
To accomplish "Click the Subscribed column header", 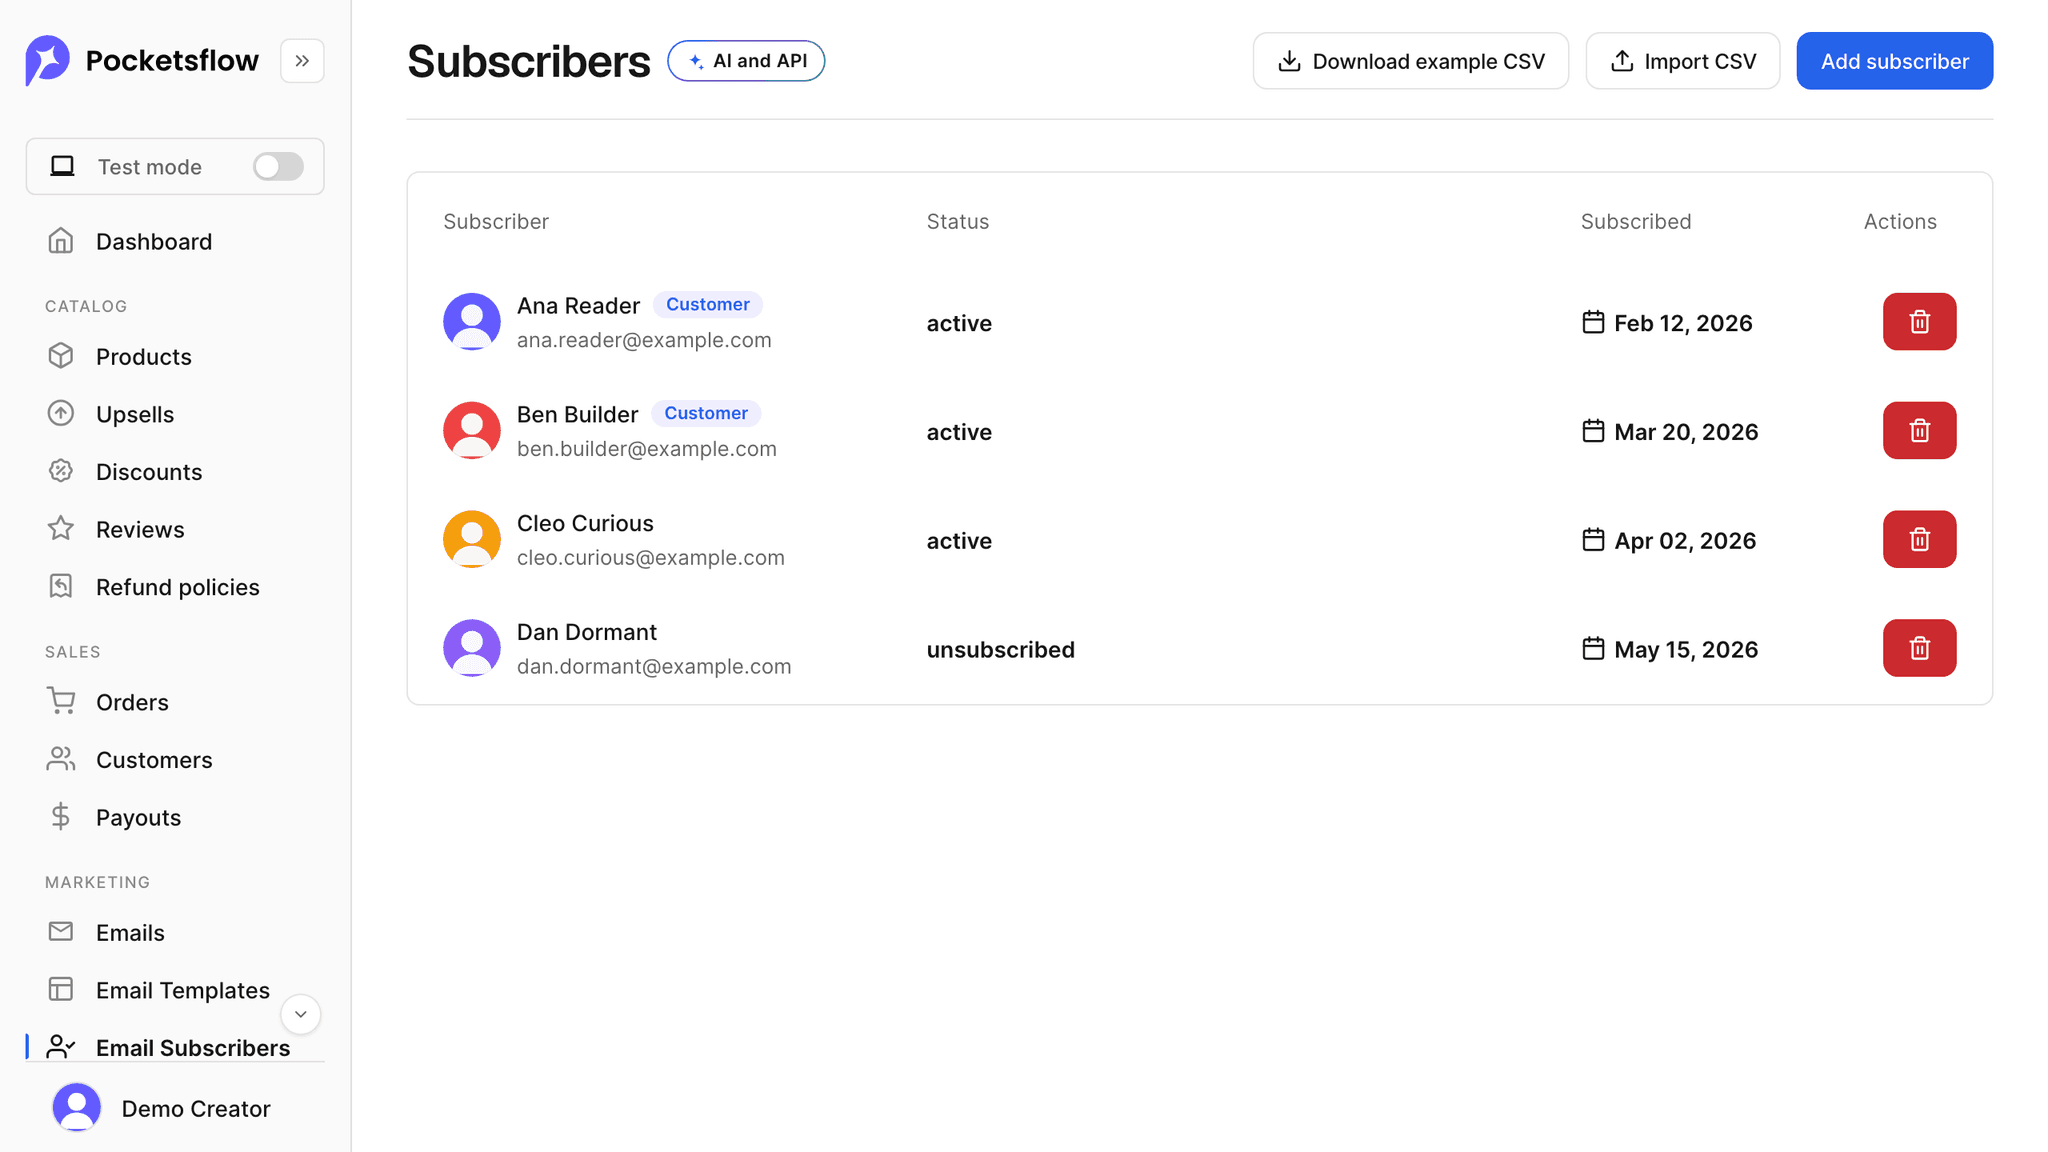I will (1636, 221).
